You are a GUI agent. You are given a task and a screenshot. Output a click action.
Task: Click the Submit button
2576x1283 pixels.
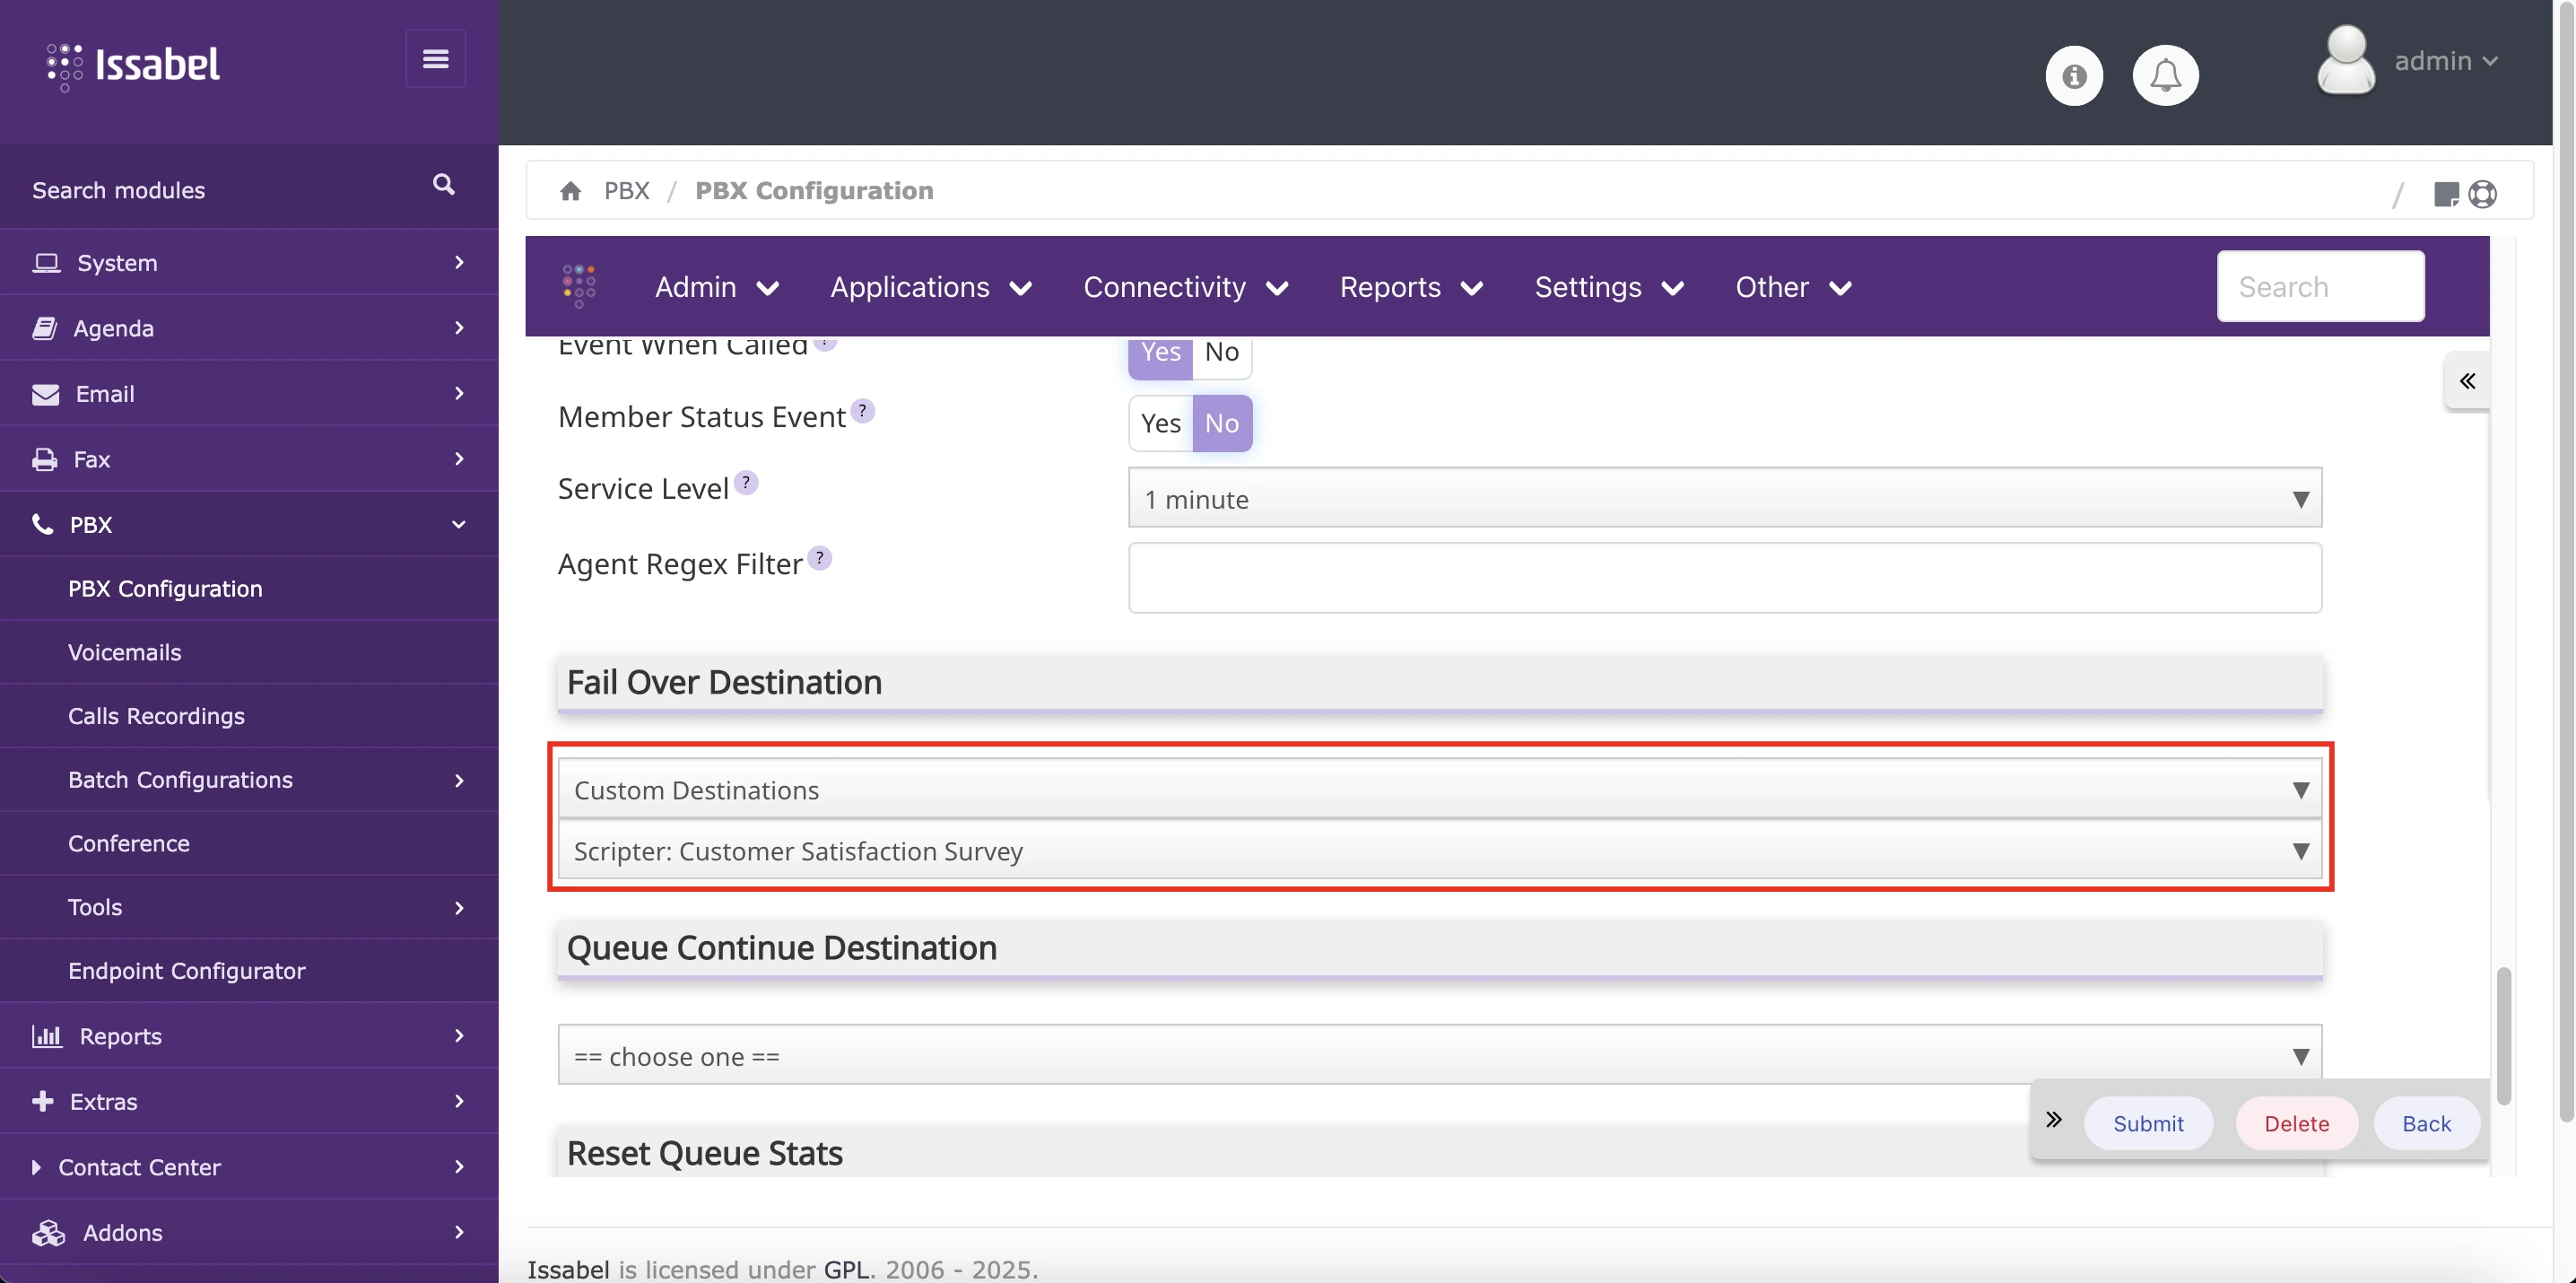[2149, 1123]
